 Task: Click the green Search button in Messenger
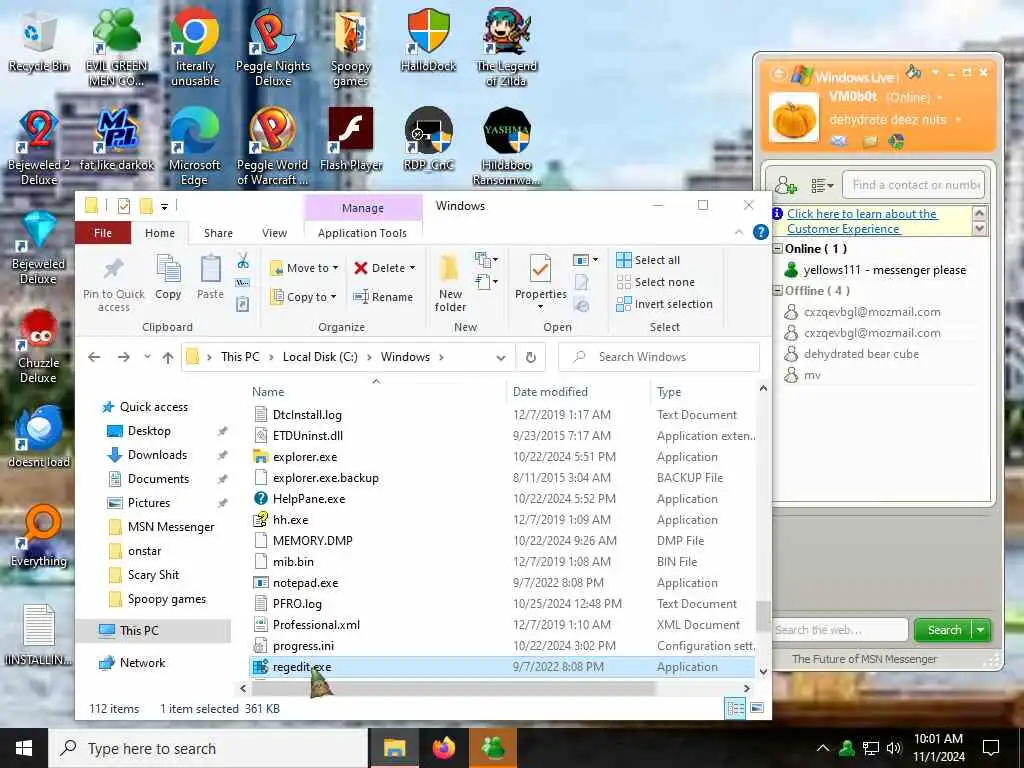[x=944, y=630]
